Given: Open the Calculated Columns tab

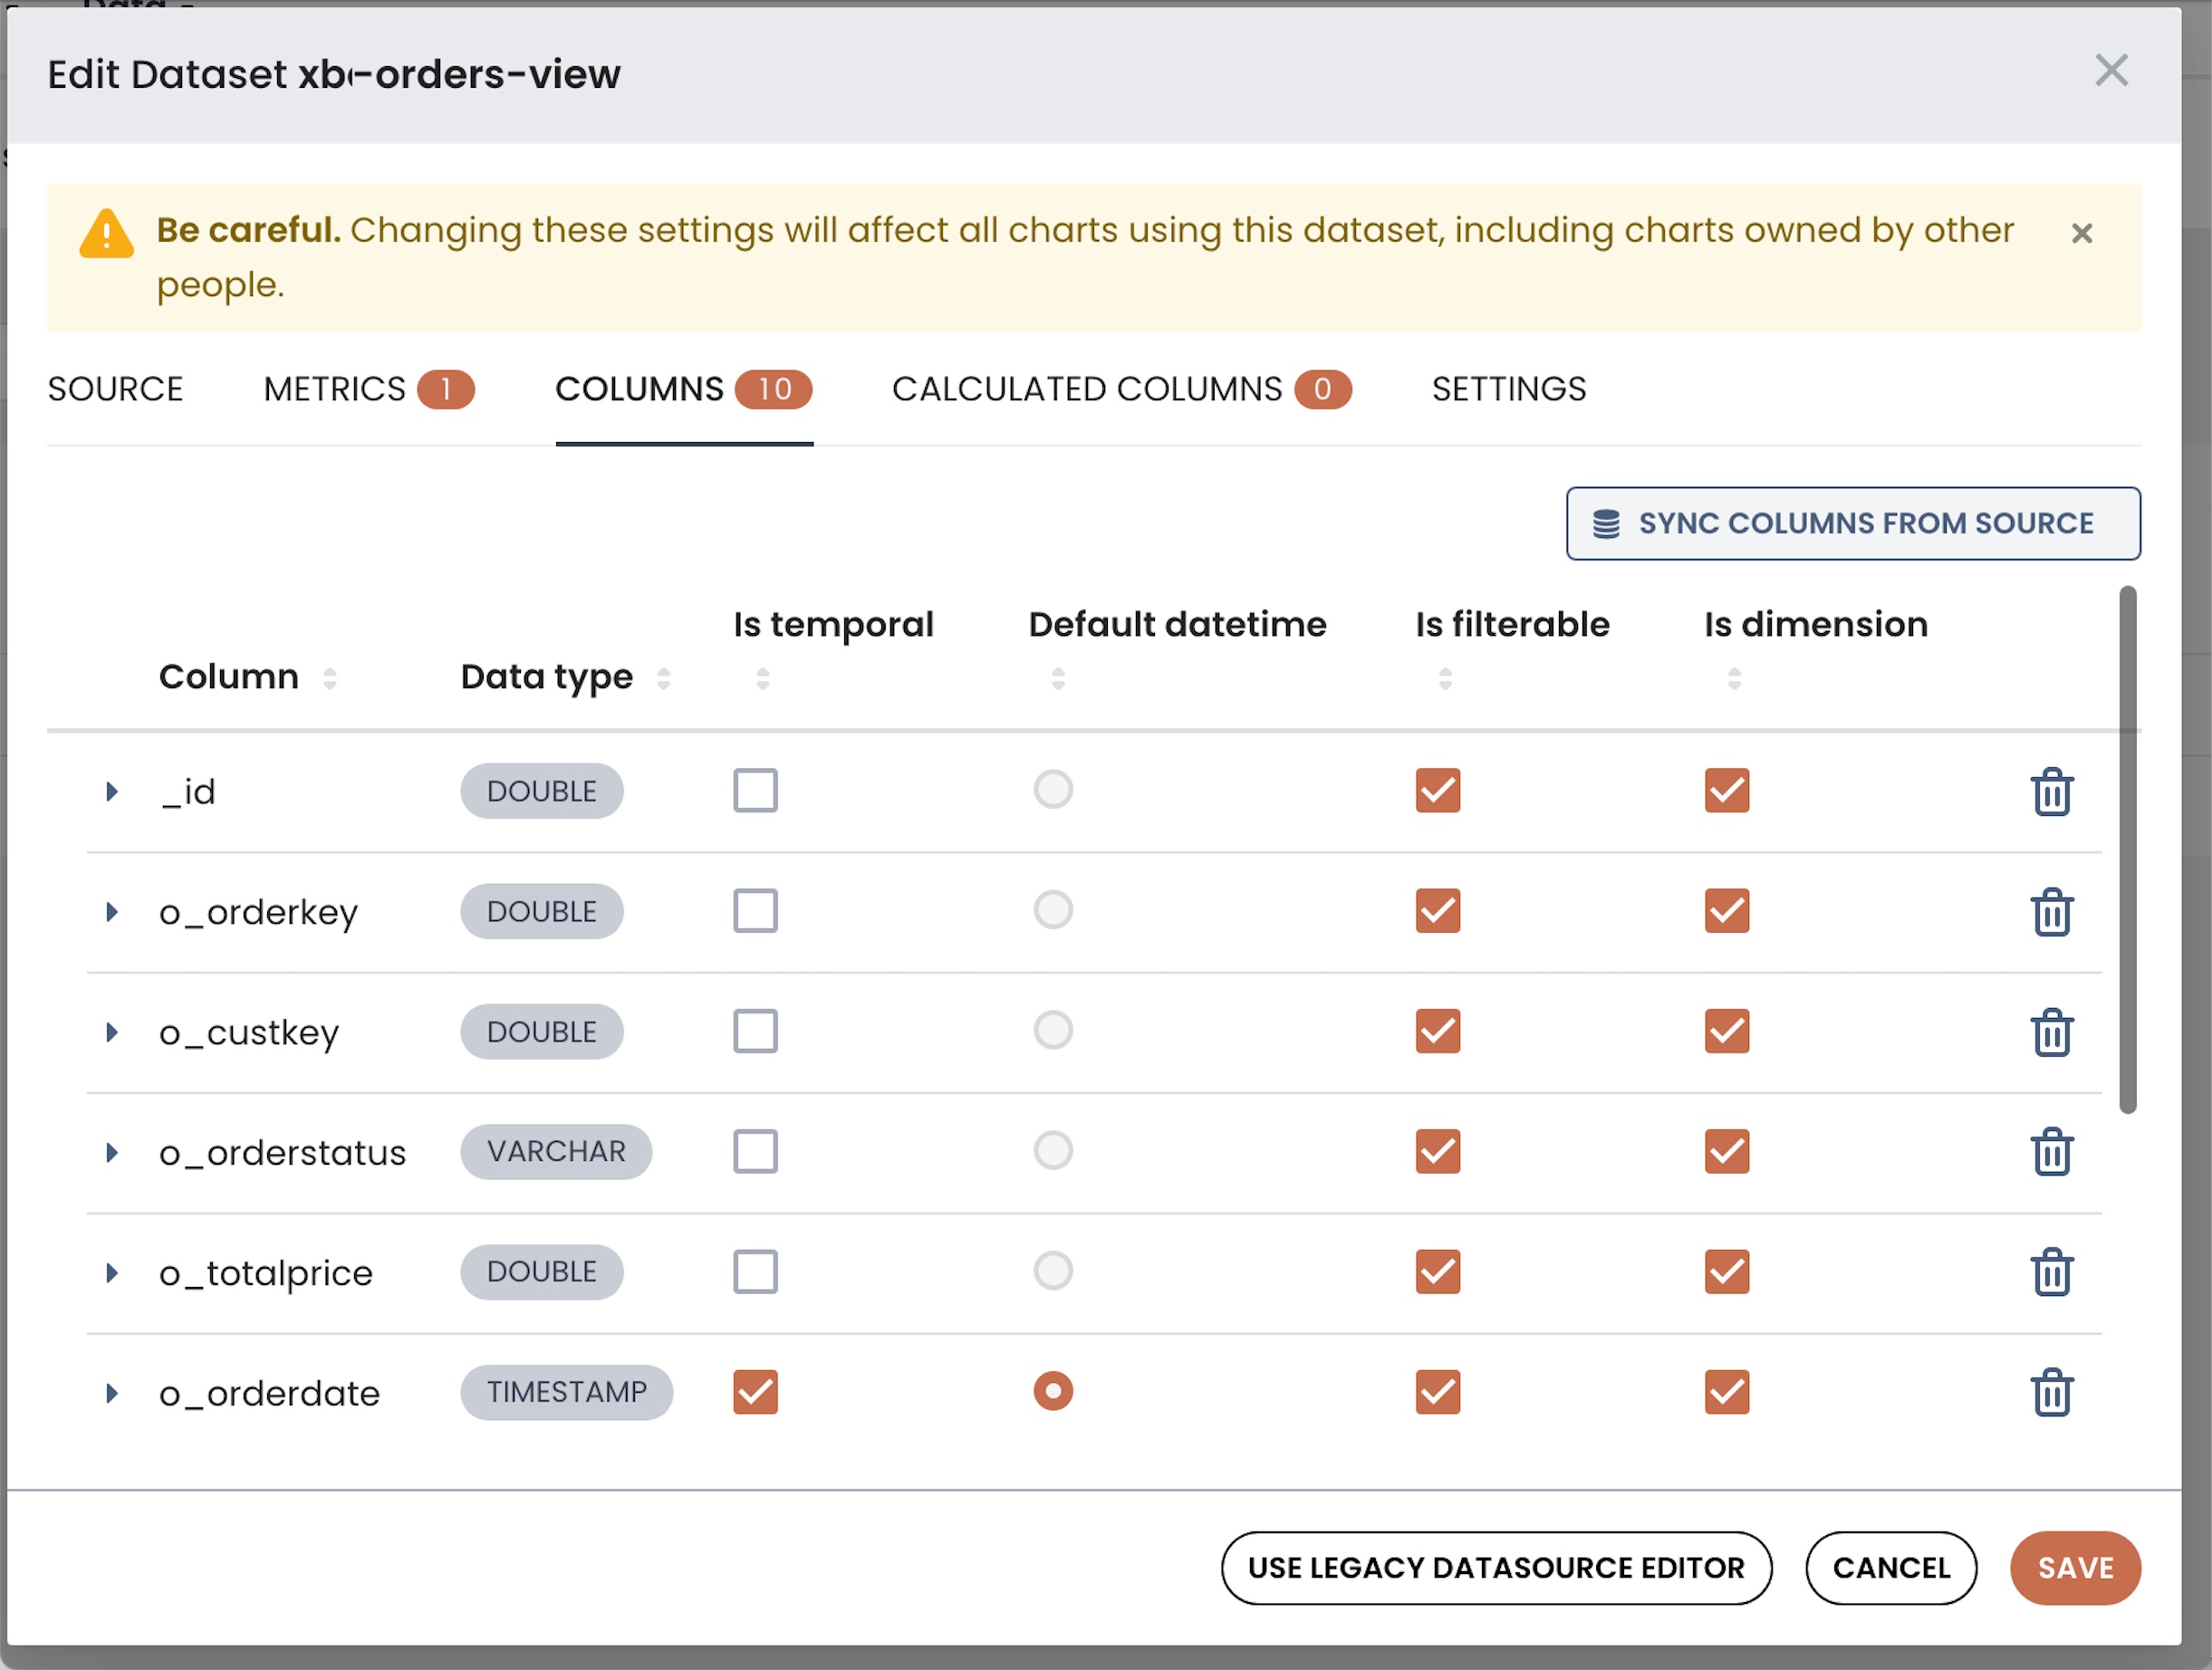Looking at the screenshot, I should [1120, 389].
